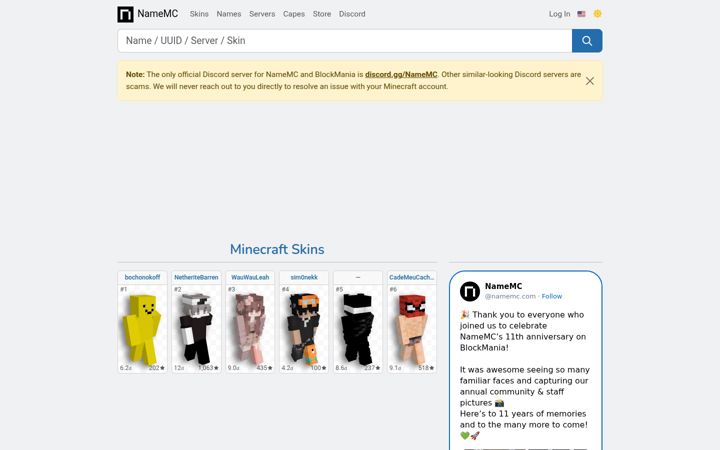Click Follow on the NameMC tweet

[x=551, y=297]
